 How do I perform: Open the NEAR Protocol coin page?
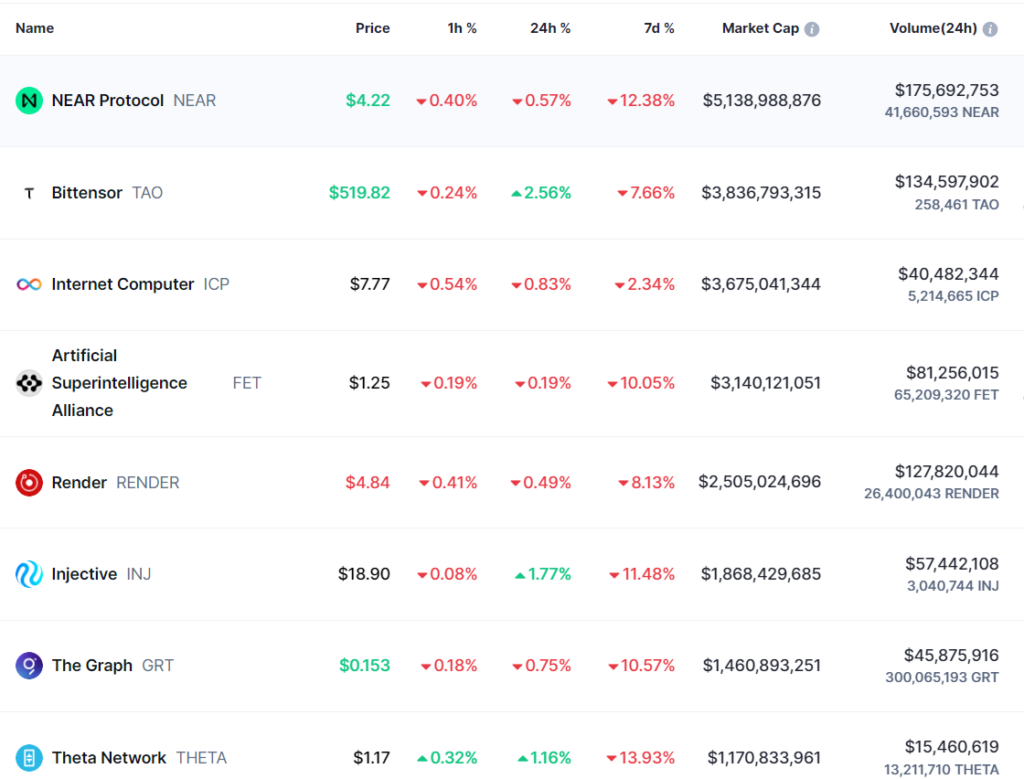coord(108,101)
